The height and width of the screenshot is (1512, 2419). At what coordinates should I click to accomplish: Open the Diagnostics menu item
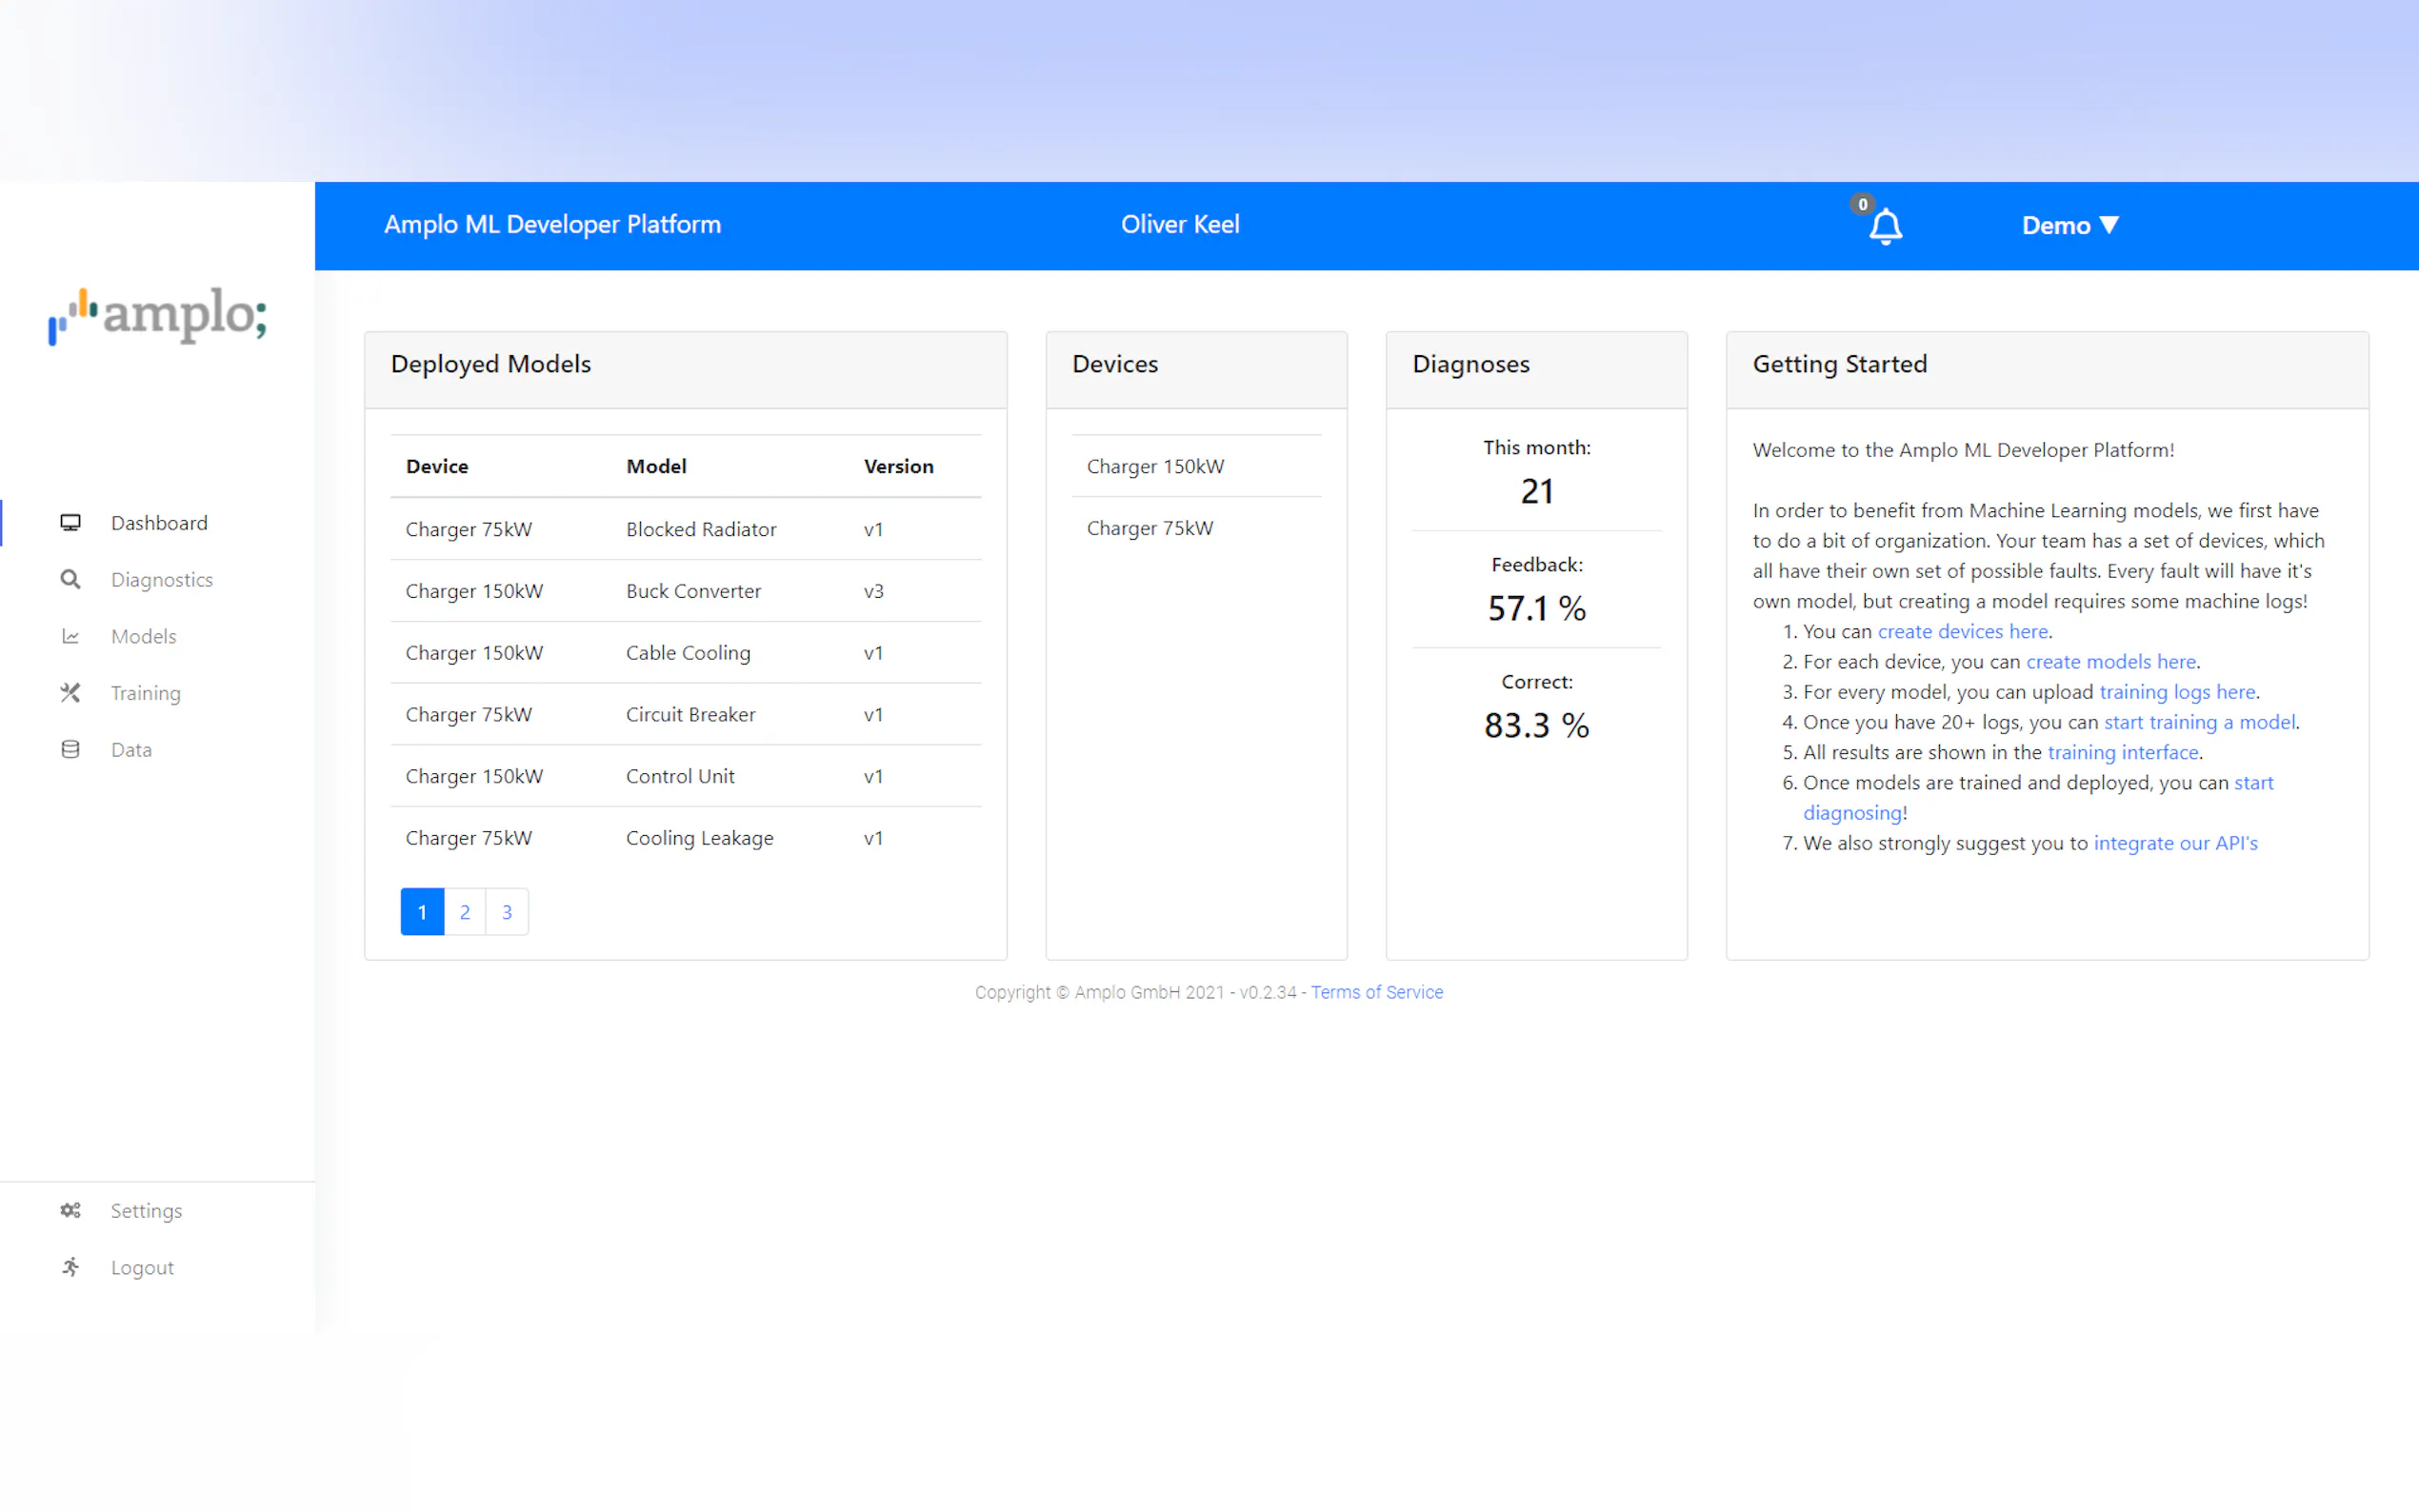(x=162, y=580)
